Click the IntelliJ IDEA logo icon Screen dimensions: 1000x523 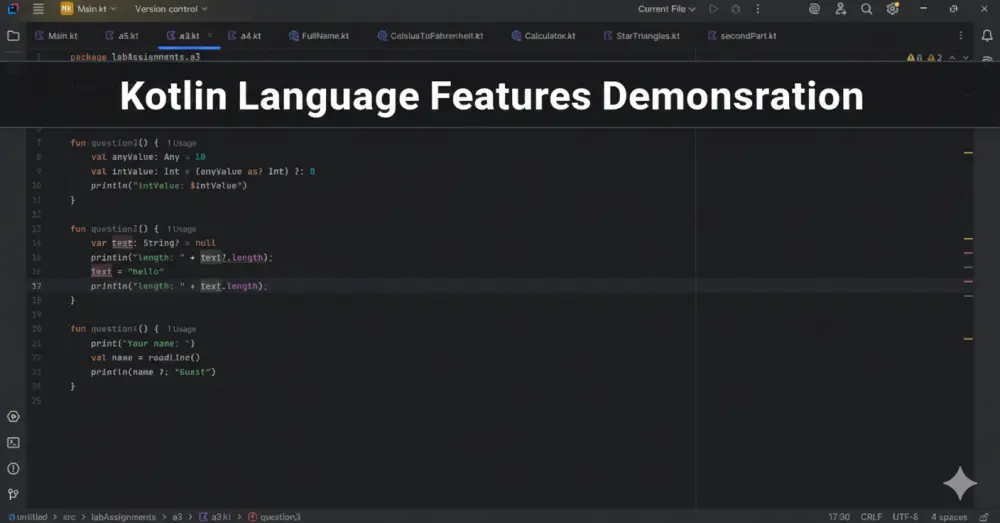(x=13, y=9)
